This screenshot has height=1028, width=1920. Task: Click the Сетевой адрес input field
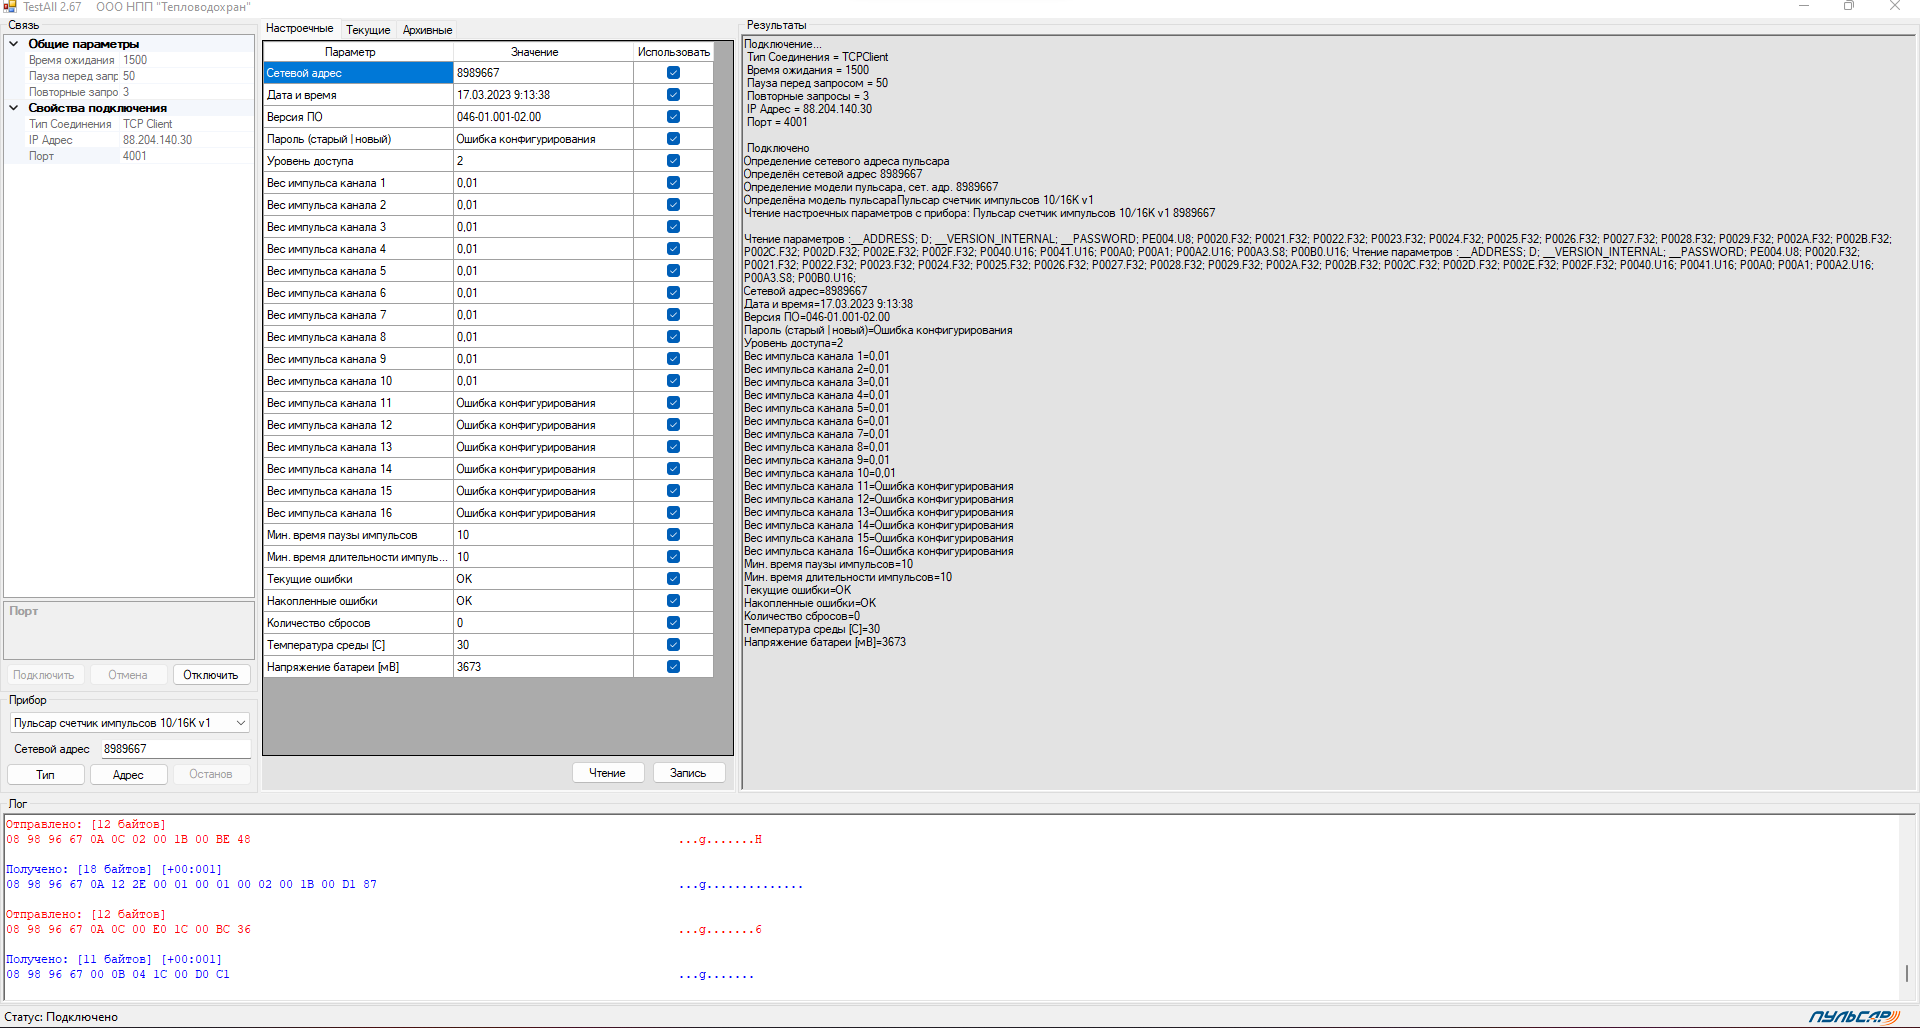click(175, 749)
